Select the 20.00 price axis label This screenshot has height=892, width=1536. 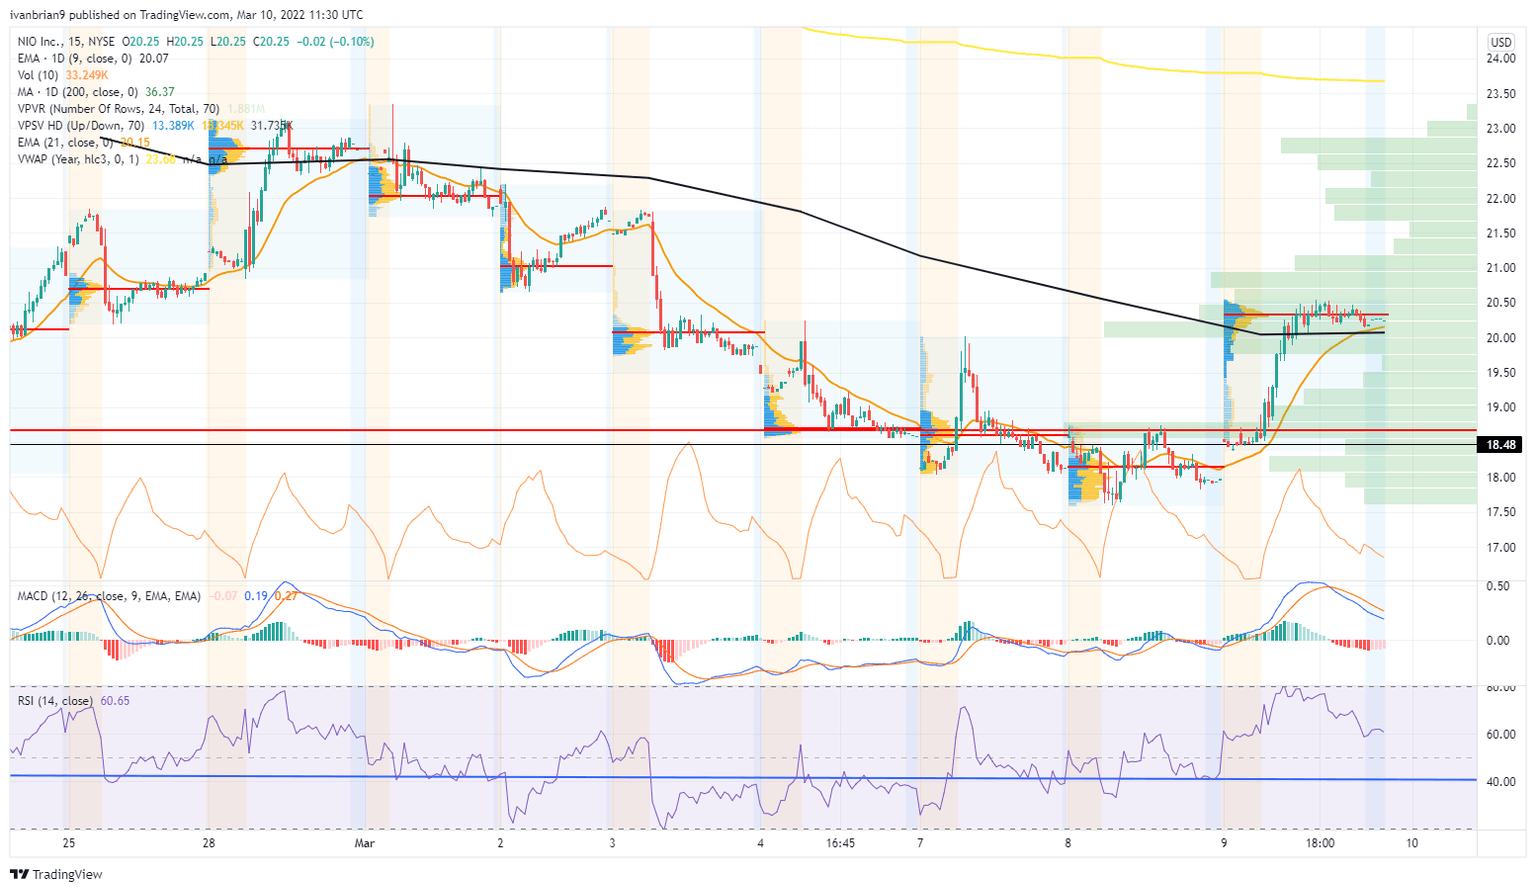1500,338
